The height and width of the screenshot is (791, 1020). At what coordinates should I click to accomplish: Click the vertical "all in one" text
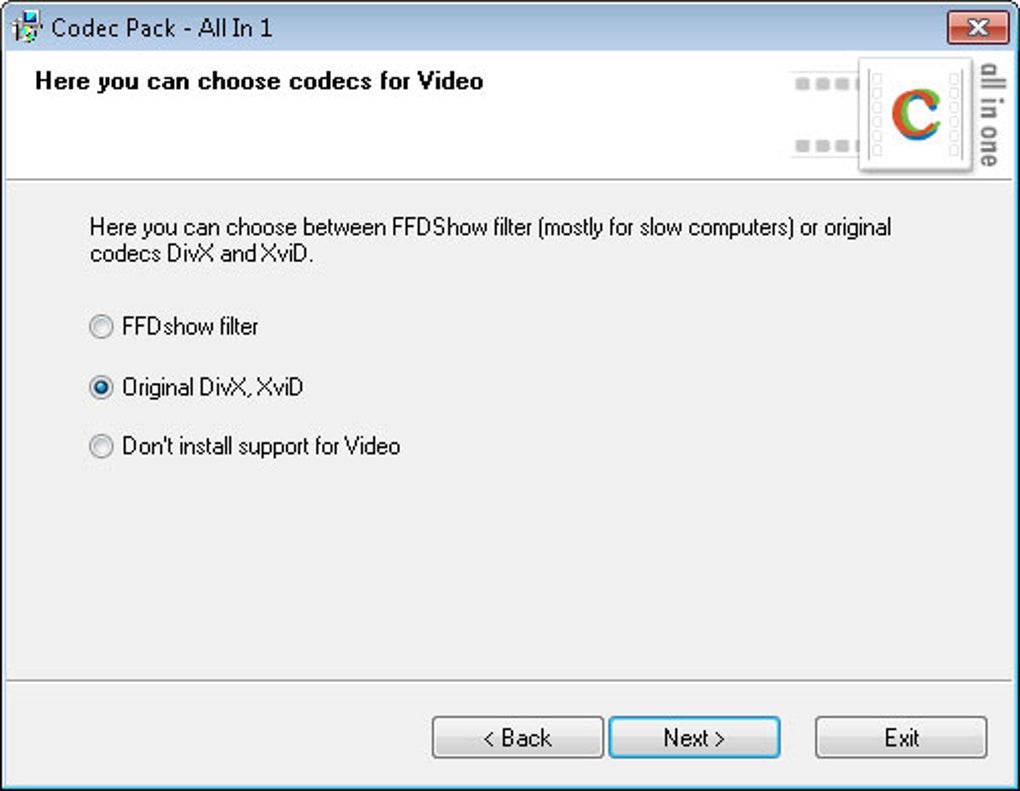(989, 114)
